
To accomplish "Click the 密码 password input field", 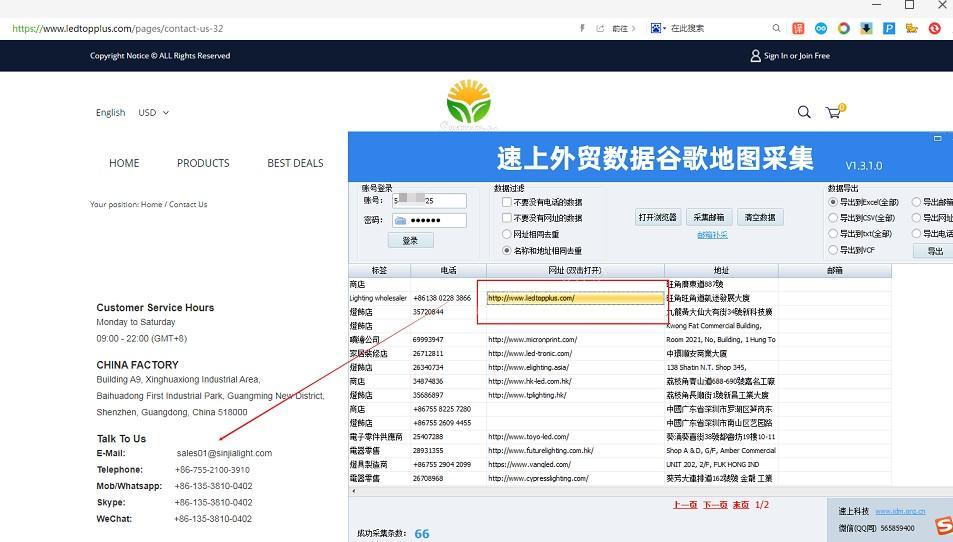I will tap(429, 220).
